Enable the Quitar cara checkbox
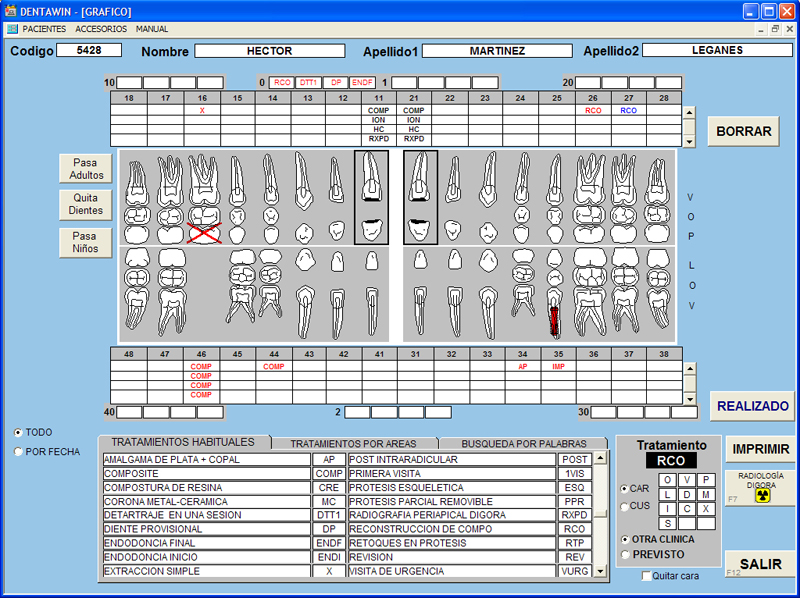This screenshot has height=598, width=800. tap(646, 576)
